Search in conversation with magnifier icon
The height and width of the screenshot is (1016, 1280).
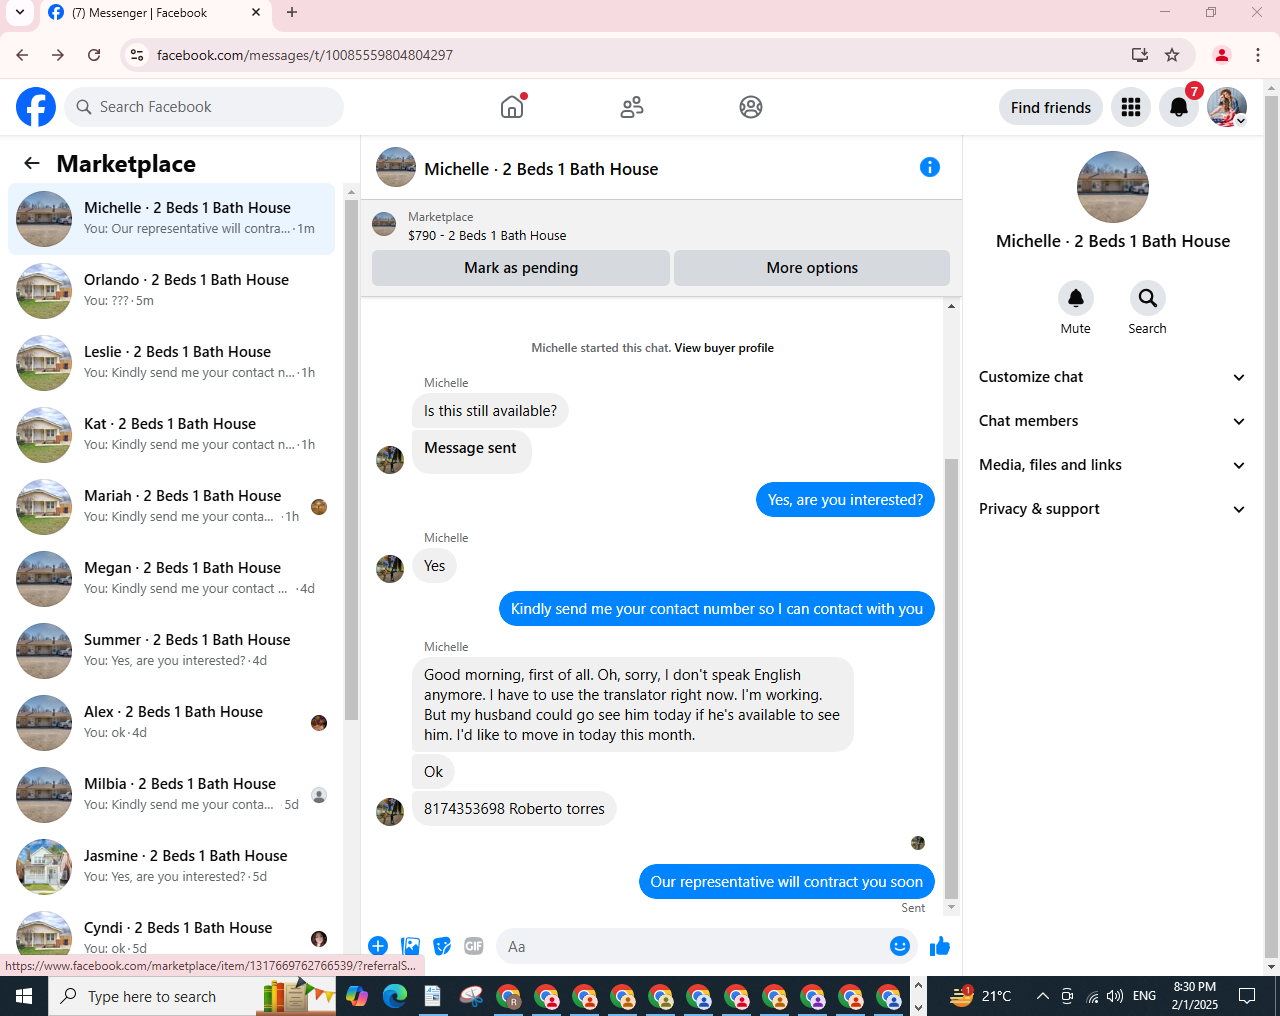1148,298
